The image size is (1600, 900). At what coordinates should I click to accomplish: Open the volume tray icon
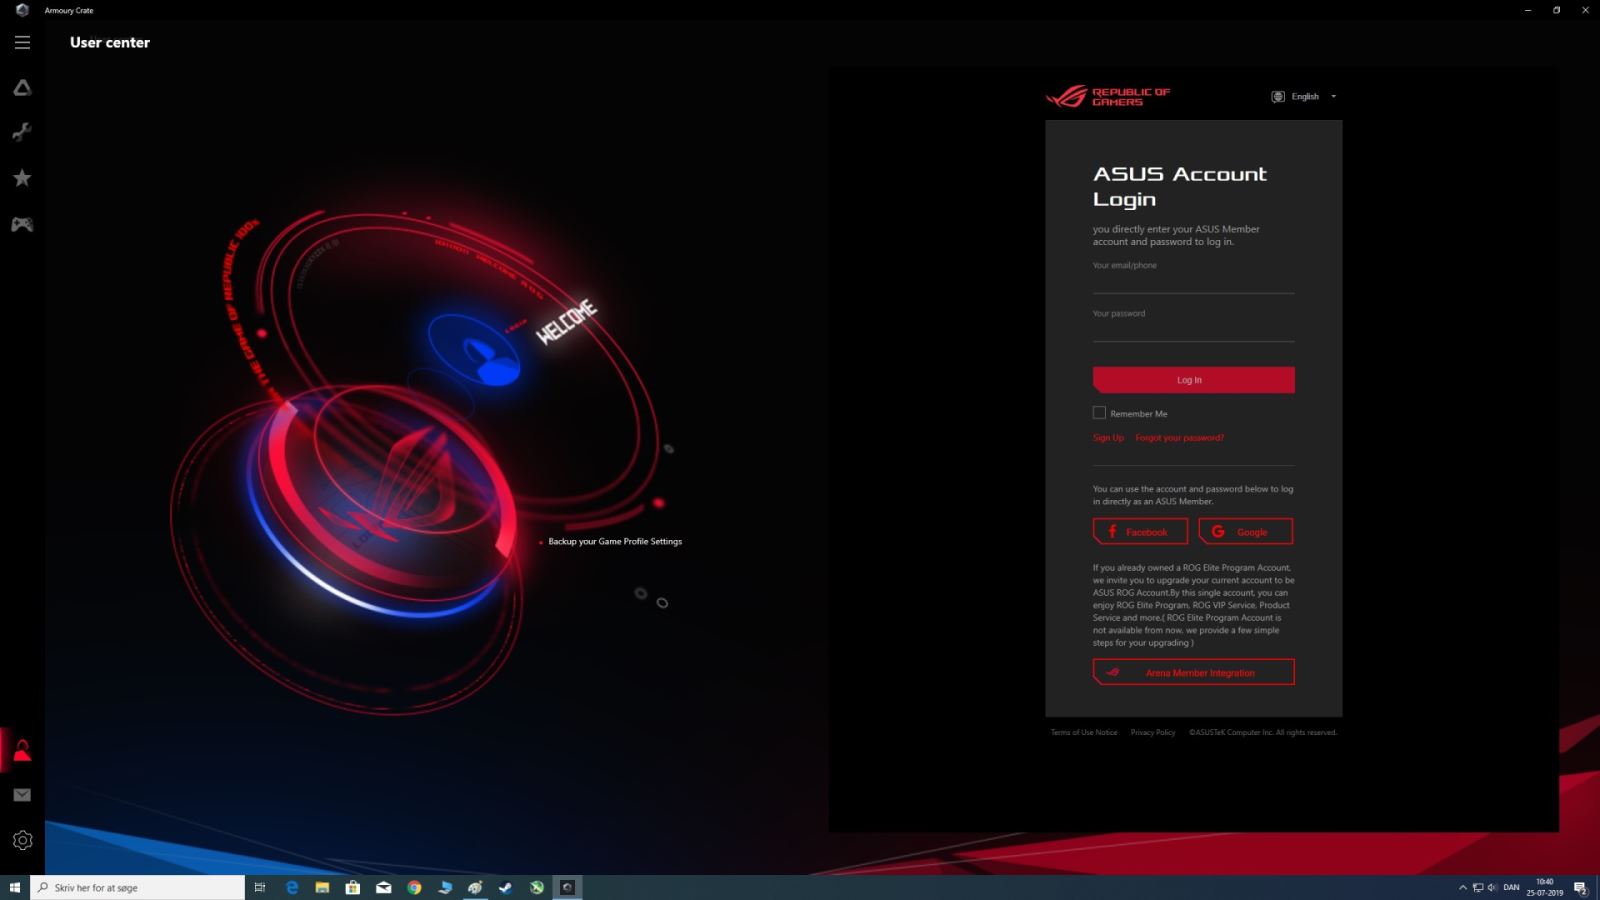coord(1492,887)
